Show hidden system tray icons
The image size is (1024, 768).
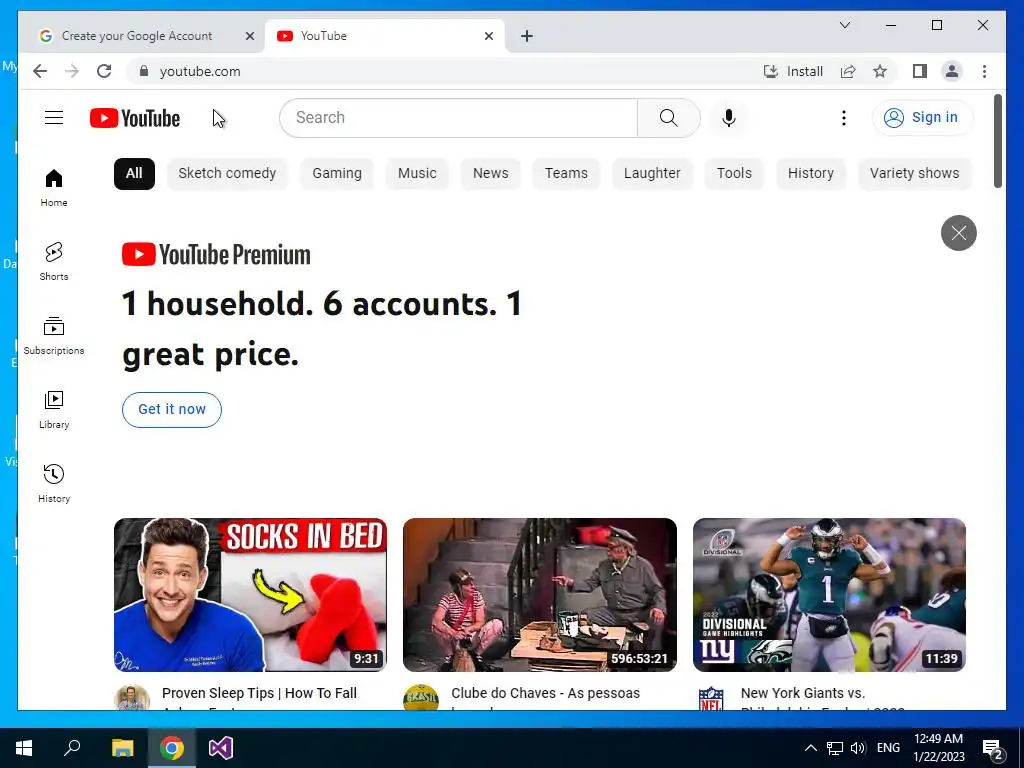tap(810, 748)
